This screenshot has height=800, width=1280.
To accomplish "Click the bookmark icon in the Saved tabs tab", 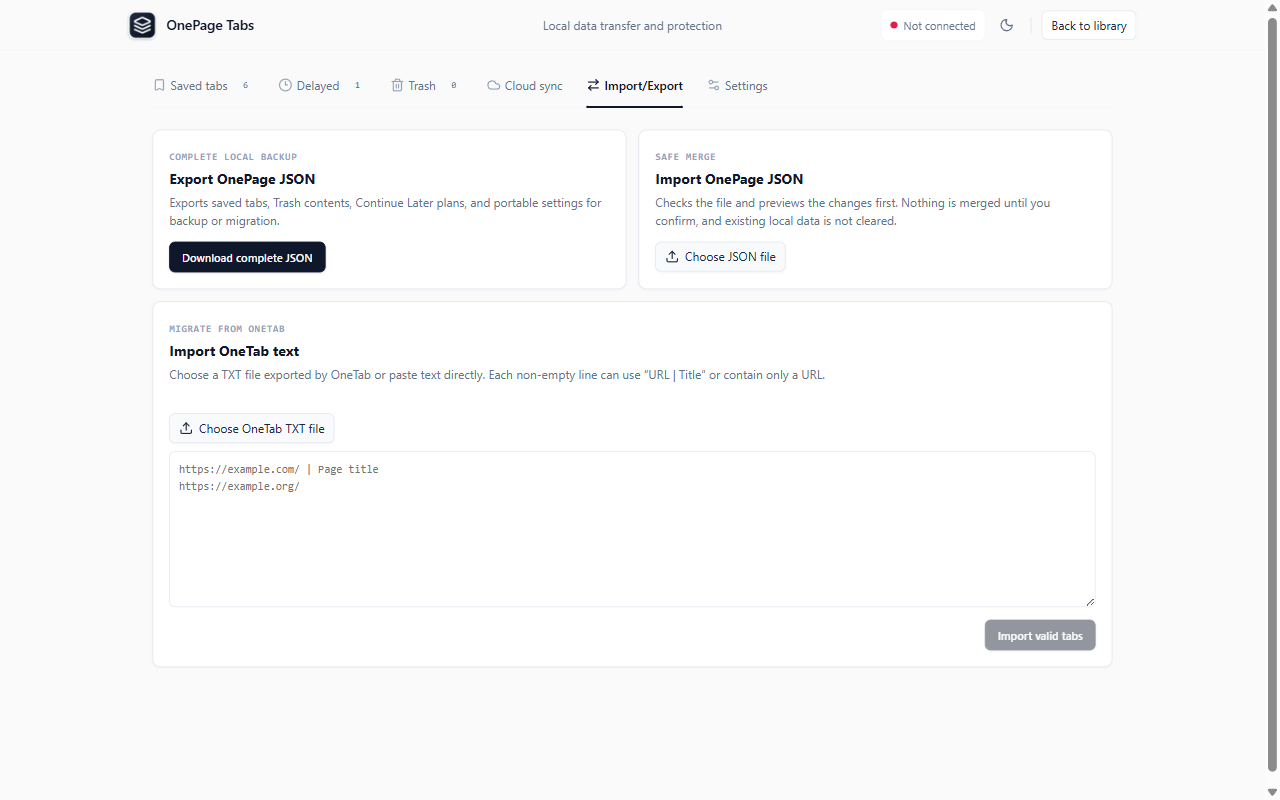I will [x=159, y=85].
